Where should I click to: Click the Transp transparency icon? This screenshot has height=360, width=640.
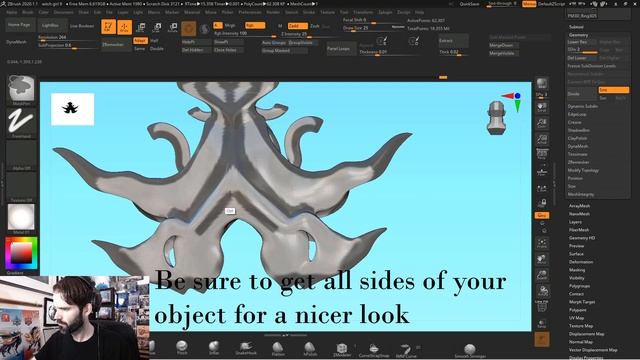542,324
